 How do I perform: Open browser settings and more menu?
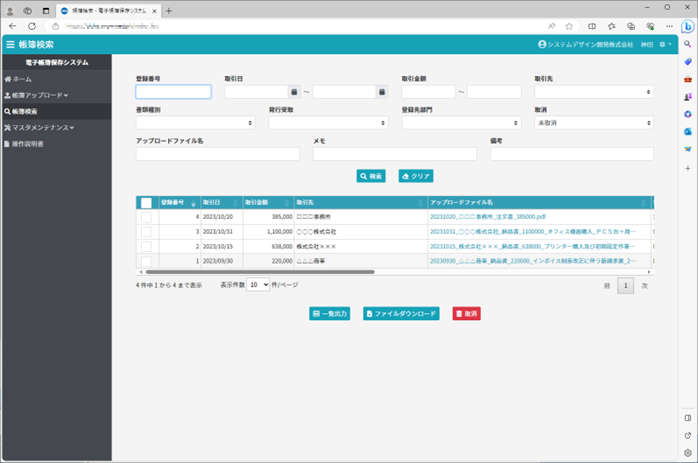click(x=669, y=26)
